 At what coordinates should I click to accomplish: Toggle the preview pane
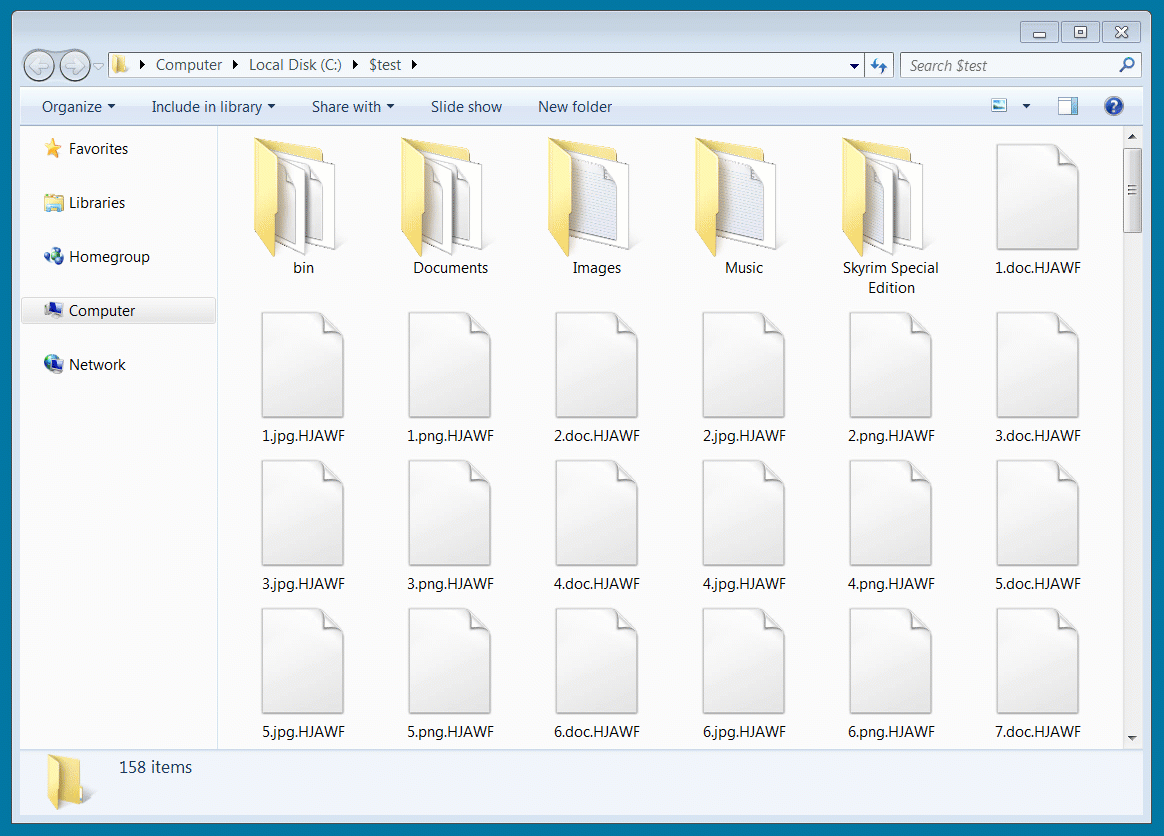click(x=1067, y=106)
